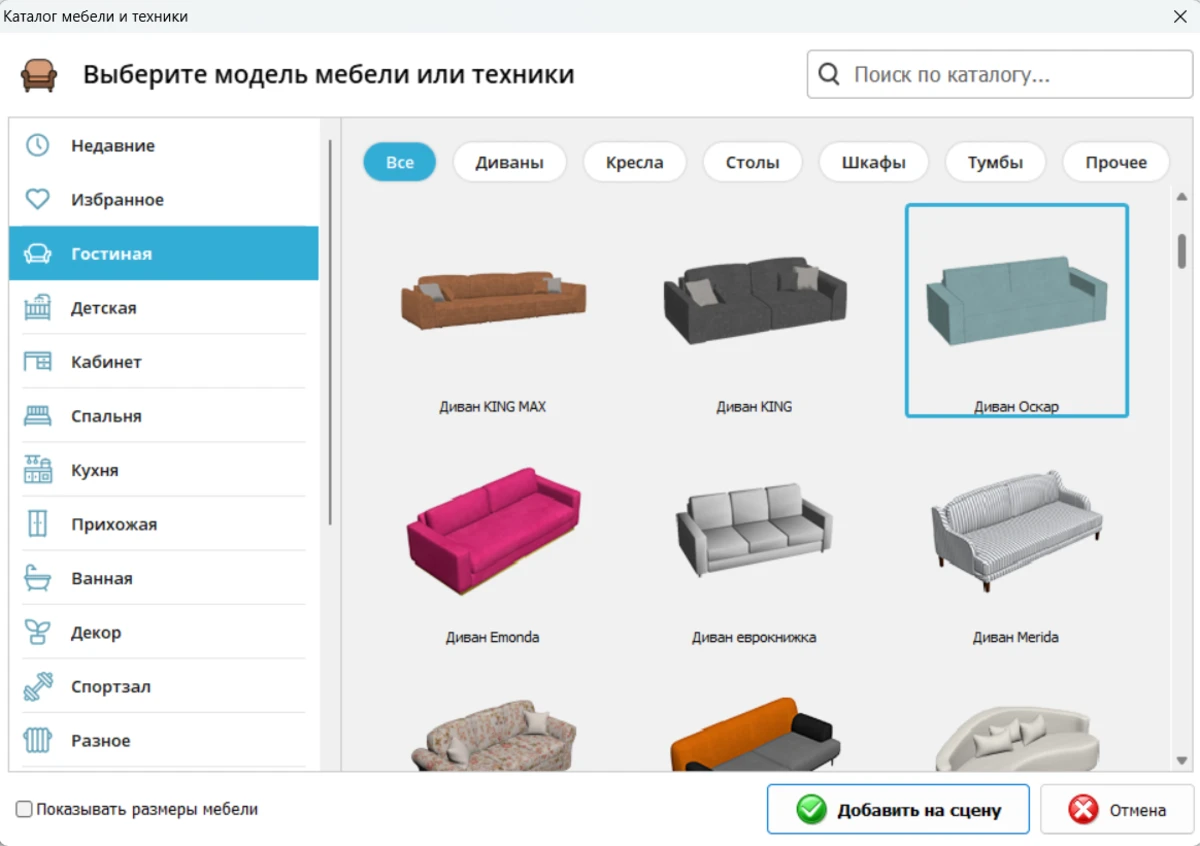Close the catalog dialog window
Image resolution: width=1200 pixels, height=846 pixels.
(x=1179, y=16)
